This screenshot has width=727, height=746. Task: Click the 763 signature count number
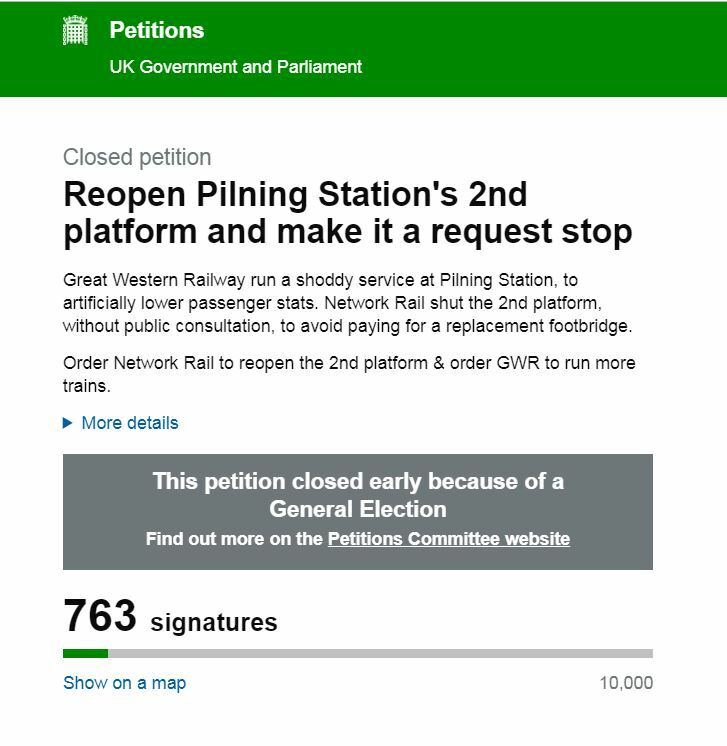coord(99,616)
